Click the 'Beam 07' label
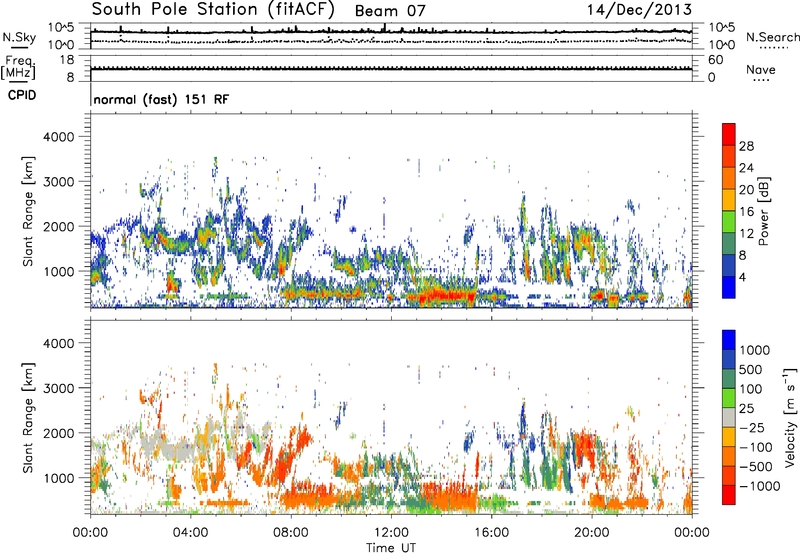Viewport: 800px width, 554px height. 390,11
